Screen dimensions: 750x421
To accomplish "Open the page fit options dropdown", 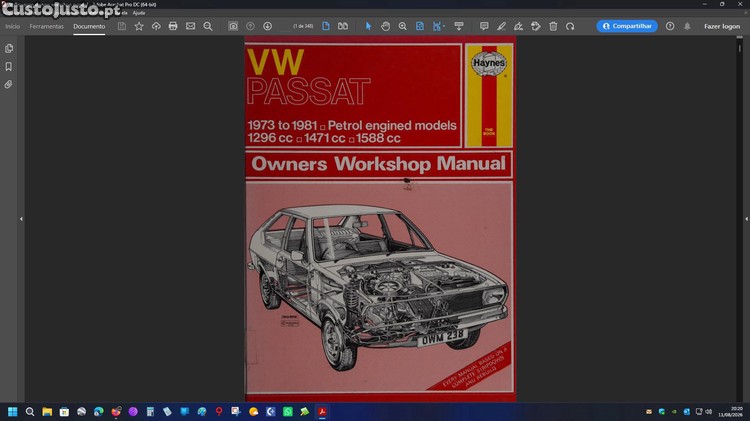I will 444,26.
